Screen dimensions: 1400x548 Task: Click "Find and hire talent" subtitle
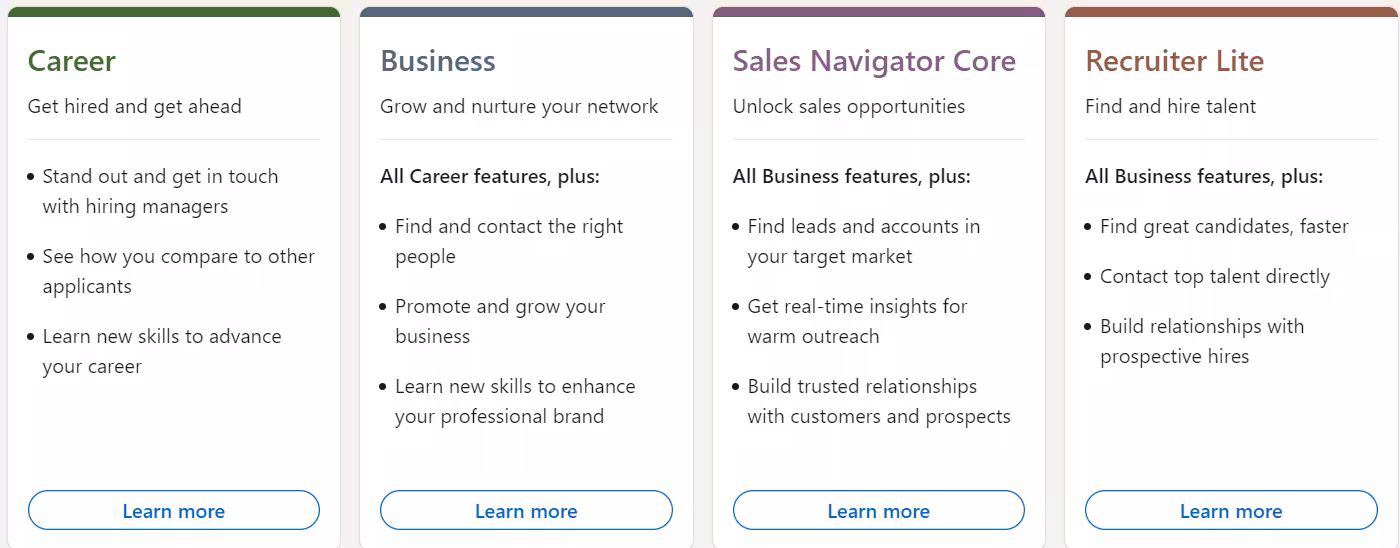[1170, 106]
